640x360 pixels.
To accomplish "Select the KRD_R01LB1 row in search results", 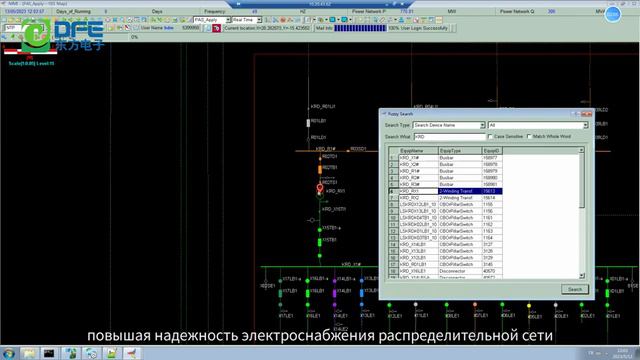I will [445, 264].
